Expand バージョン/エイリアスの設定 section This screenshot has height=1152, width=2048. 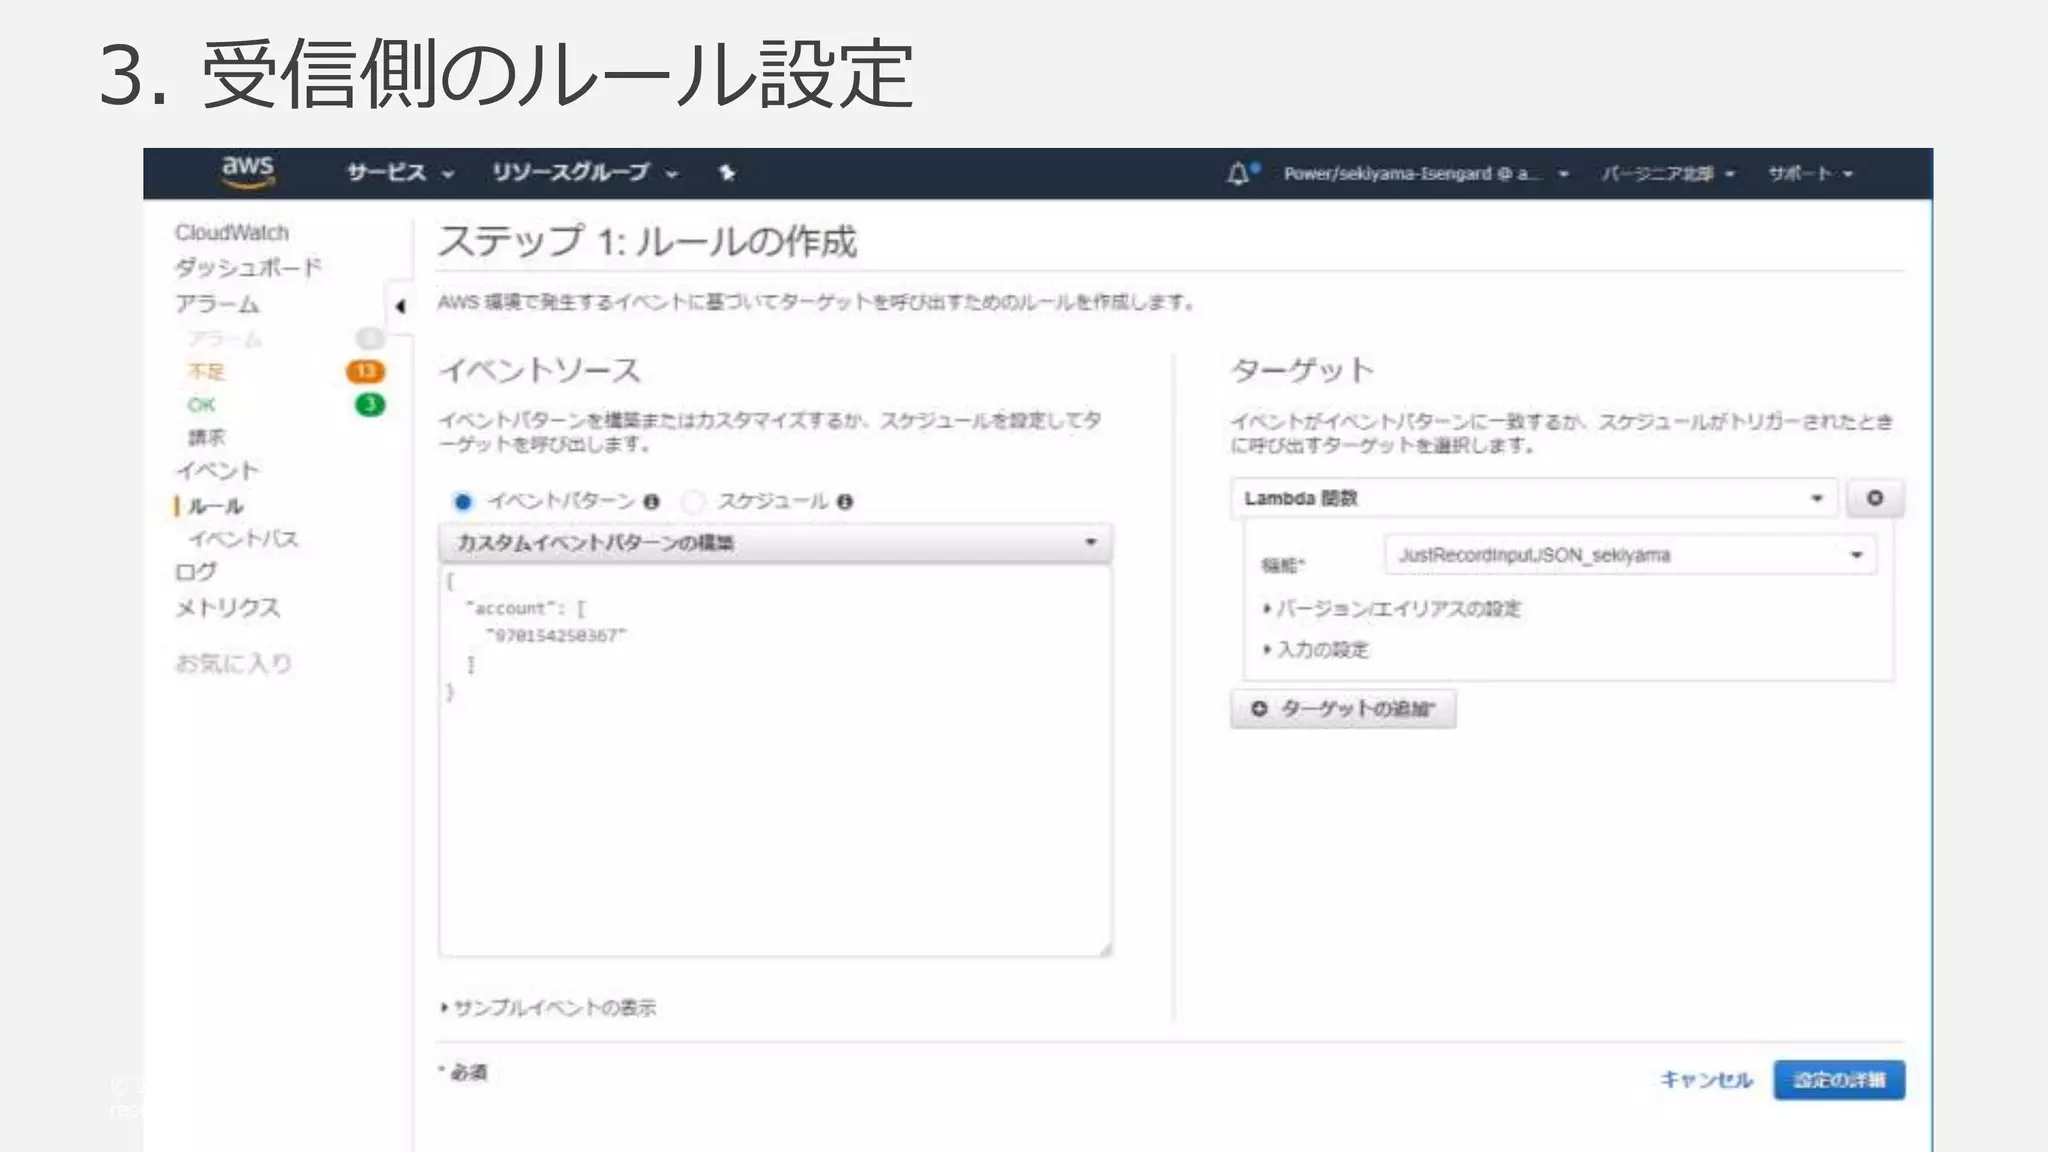1397,608
